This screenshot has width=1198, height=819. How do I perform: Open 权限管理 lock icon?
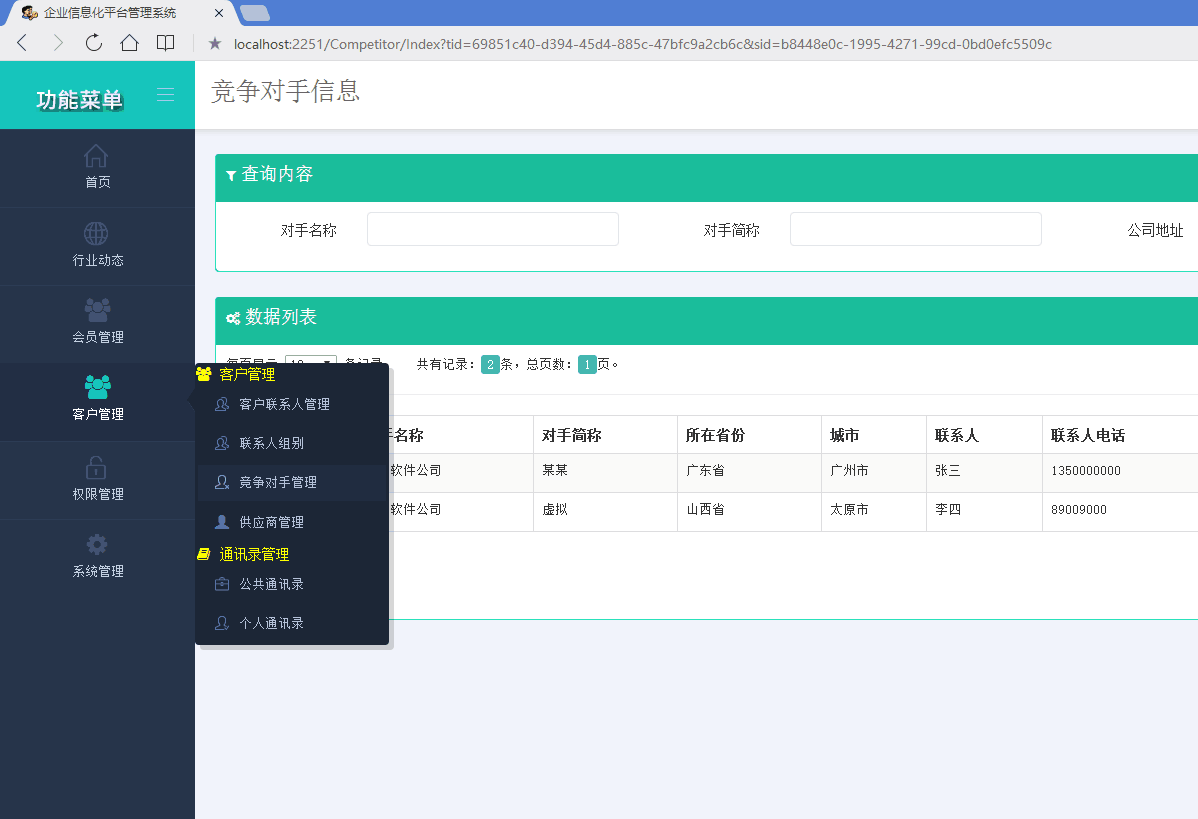[x=96, y=467]
